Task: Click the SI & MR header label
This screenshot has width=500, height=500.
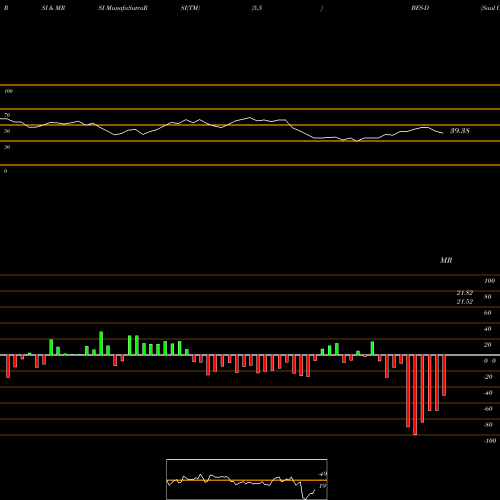Action: (53, 8)
